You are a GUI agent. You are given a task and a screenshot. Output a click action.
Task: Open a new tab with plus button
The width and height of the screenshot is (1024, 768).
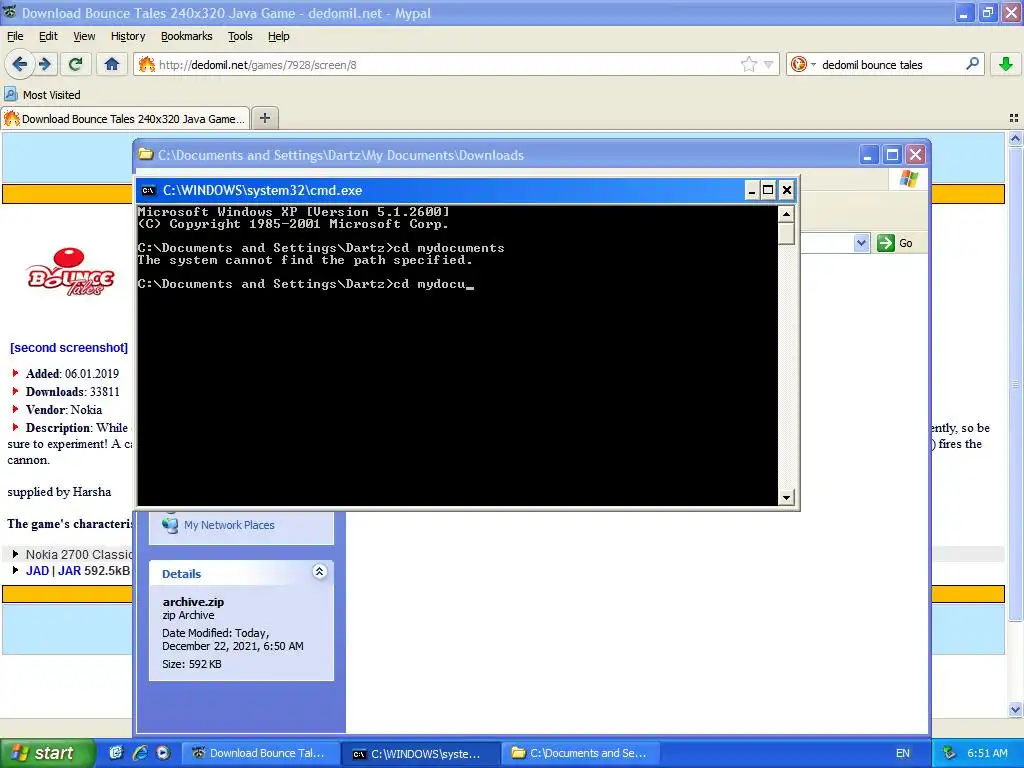[x=264, y=118]
